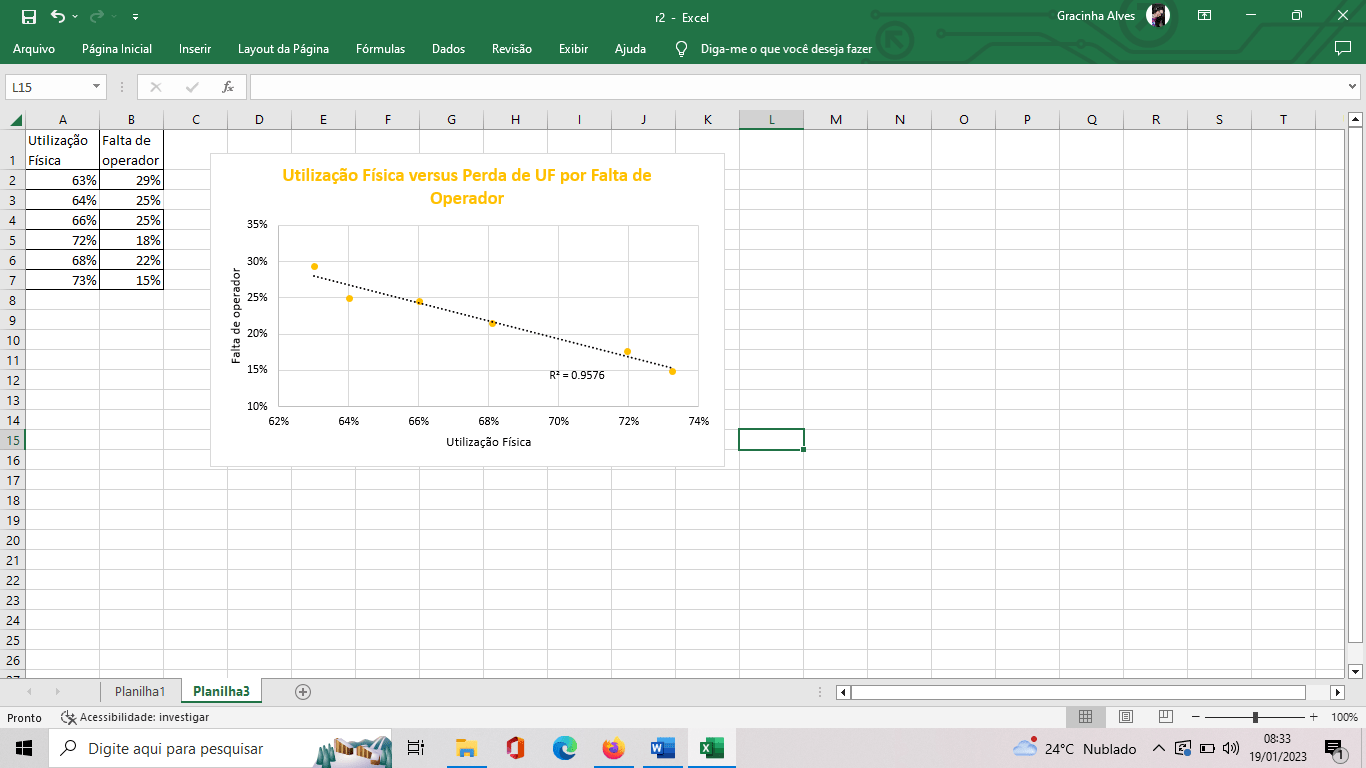This screenshot has height=768, width=1366.
Task: Open the Inserir ribbon tab
Action: (195, 48)
